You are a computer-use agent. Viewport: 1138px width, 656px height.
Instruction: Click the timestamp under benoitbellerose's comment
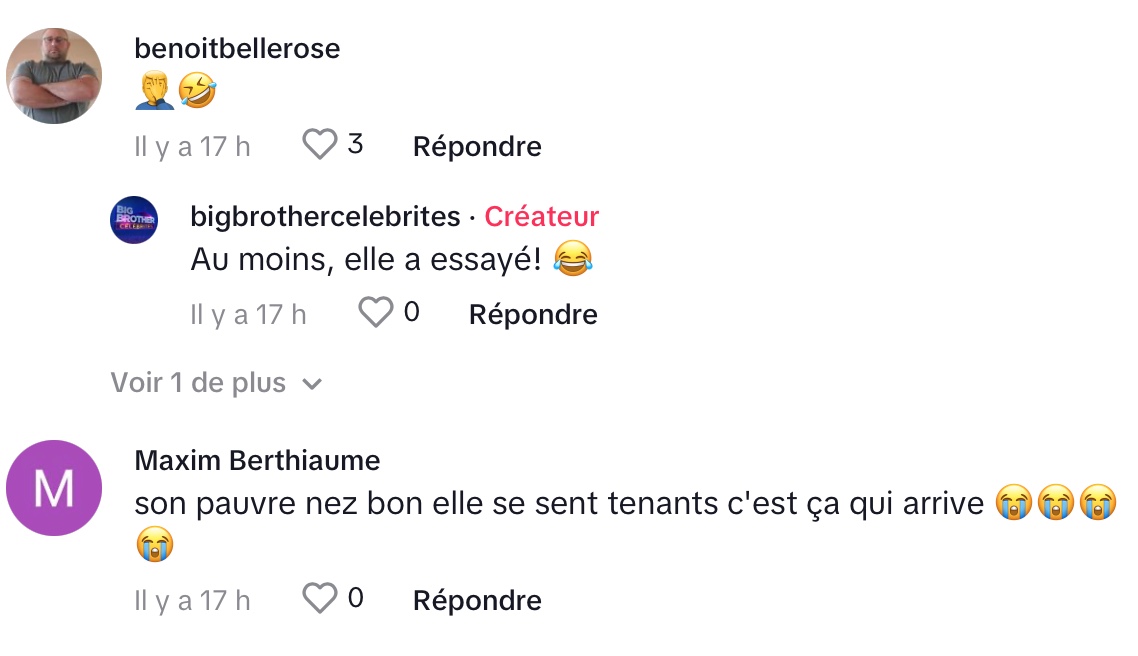coord(192,146)
